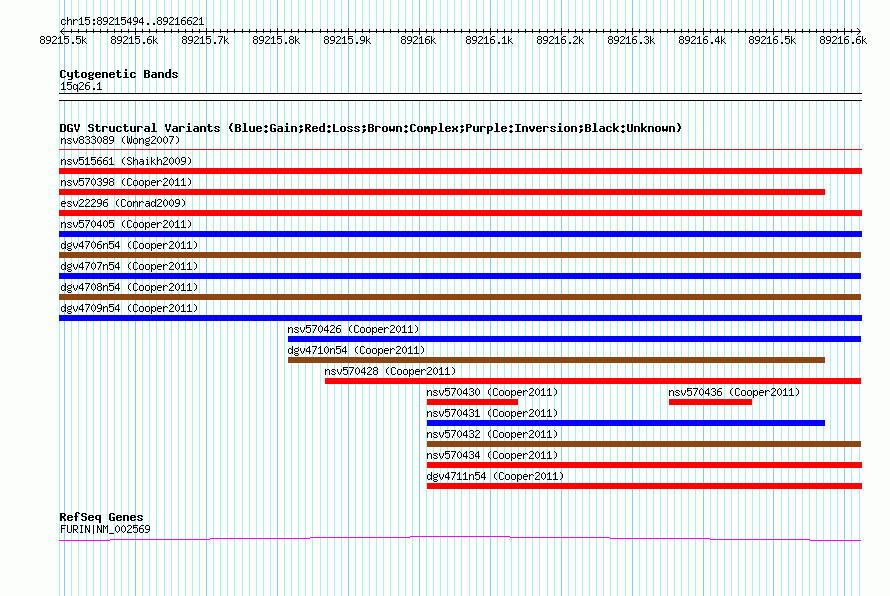Click the 89215.7k ruler tick label
Image resolution: width=890 pixels, height=596 pixels.
(205, 41)
